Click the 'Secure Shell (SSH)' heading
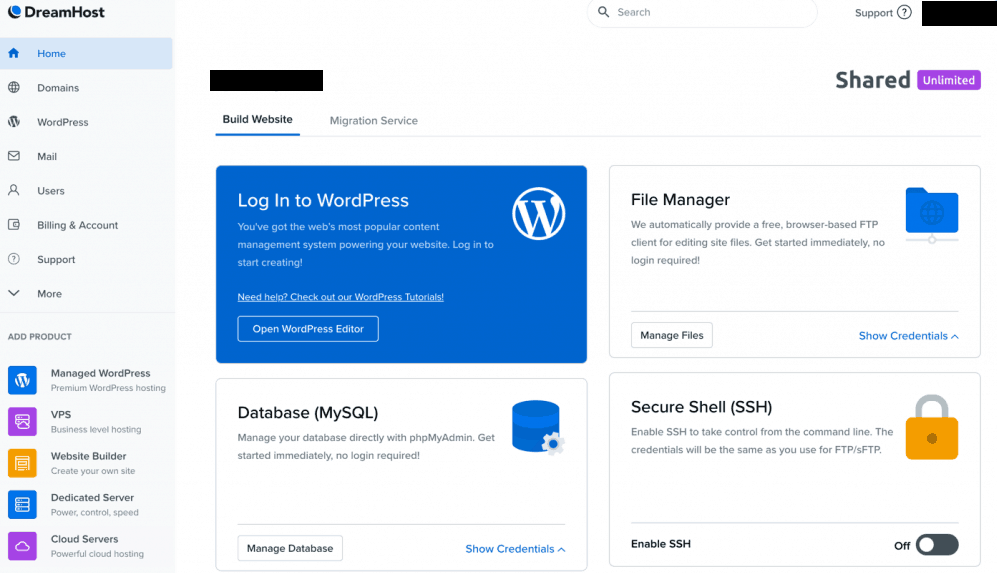 (x=701, y=407)
